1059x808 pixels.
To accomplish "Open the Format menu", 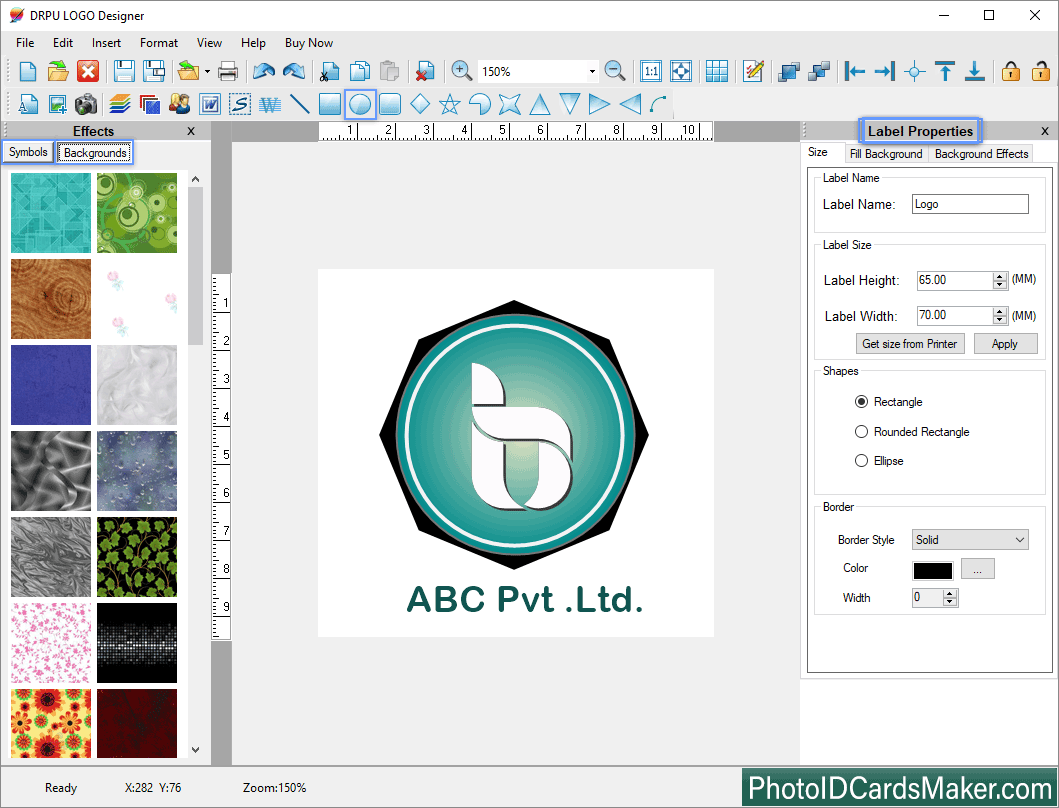I will tap(159, 43).
